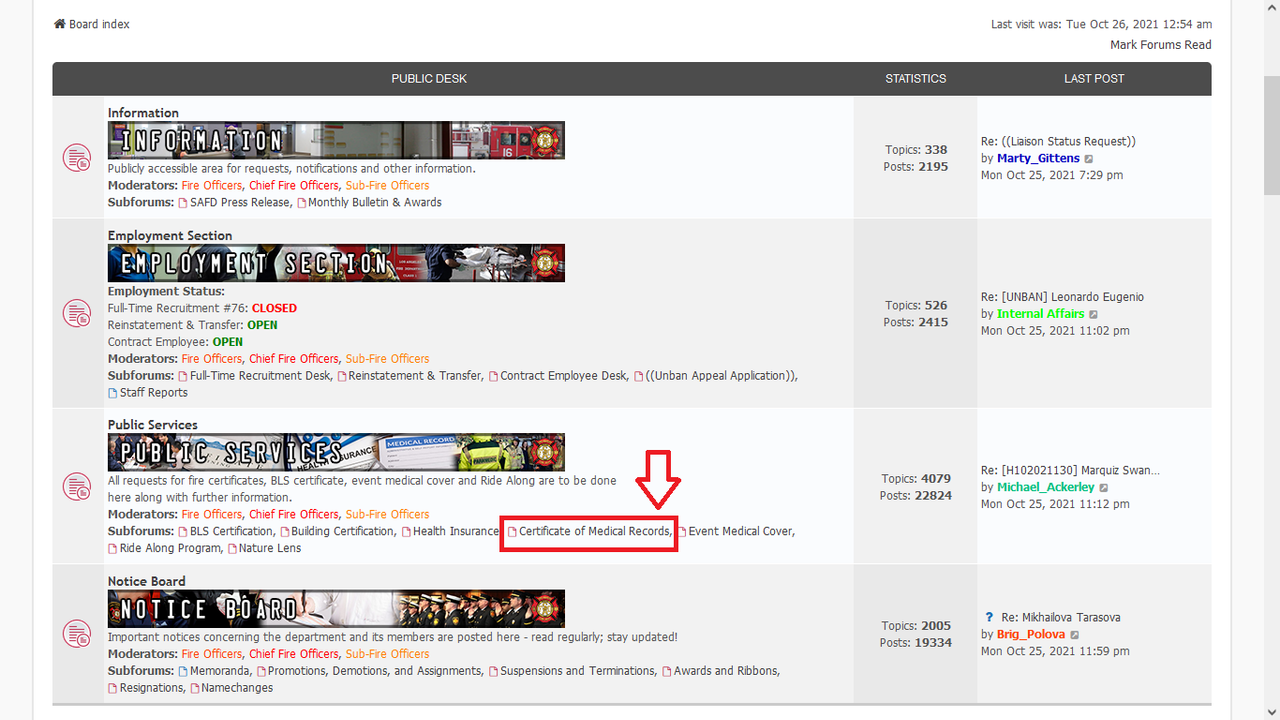
Task: Click subforum icon beside Namechanges
Action: point(195,689)
